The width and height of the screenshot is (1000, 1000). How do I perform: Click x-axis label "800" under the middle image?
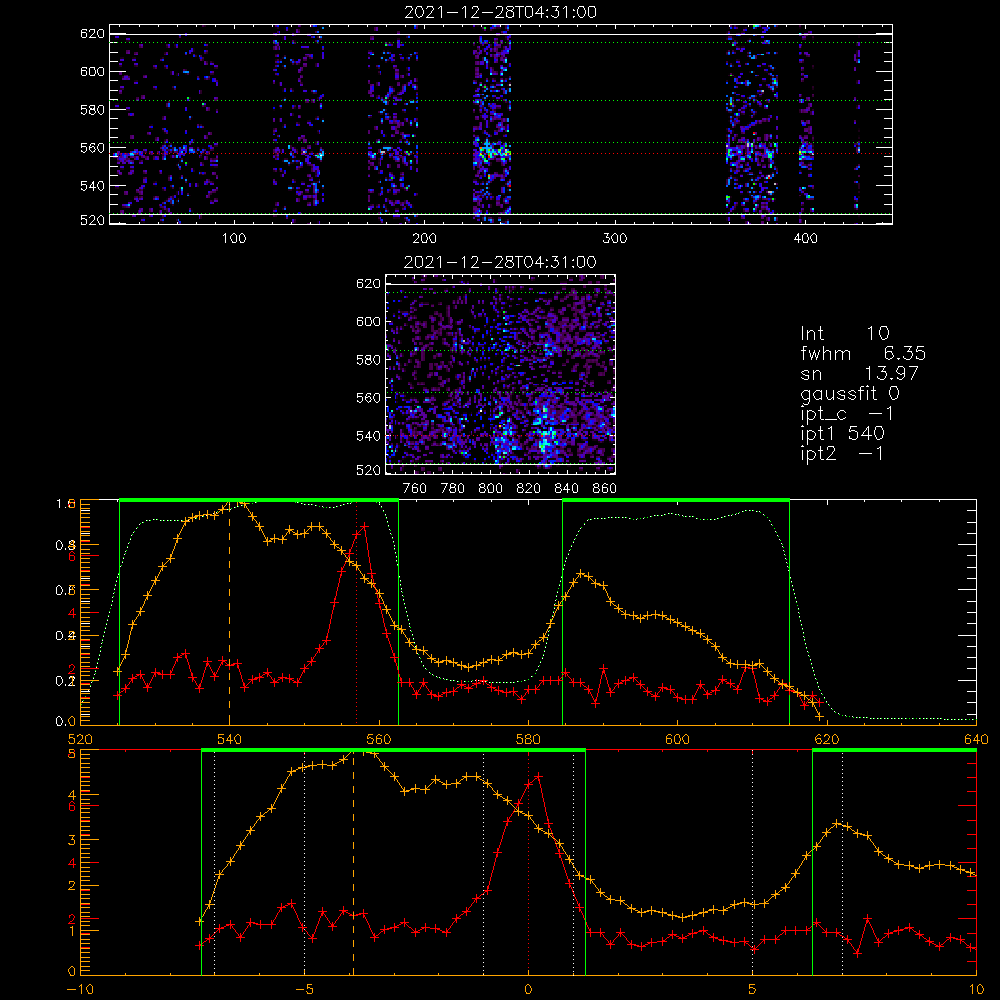pos(490,489)
